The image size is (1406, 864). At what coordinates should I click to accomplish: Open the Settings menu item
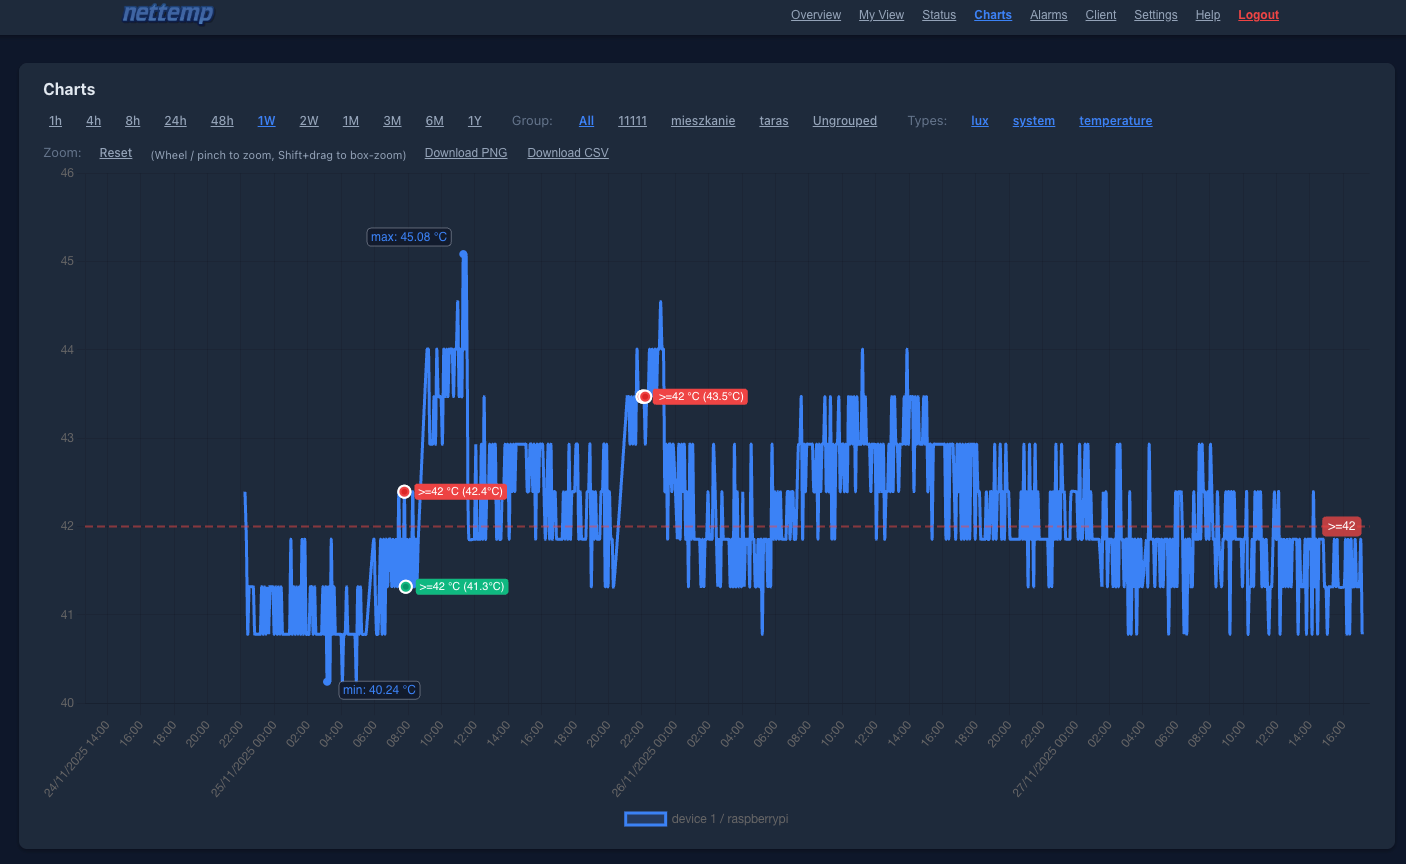coord(1156,14)
